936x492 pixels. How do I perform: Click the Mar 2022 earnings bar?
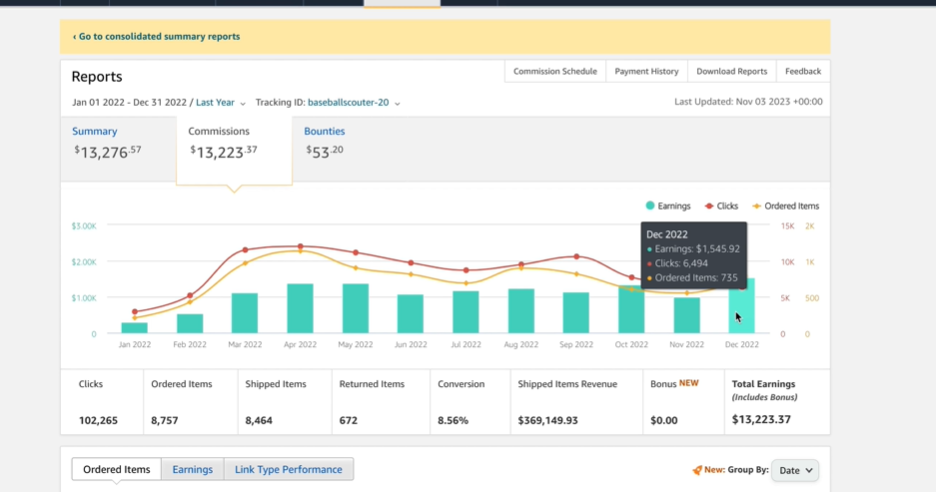245,313
